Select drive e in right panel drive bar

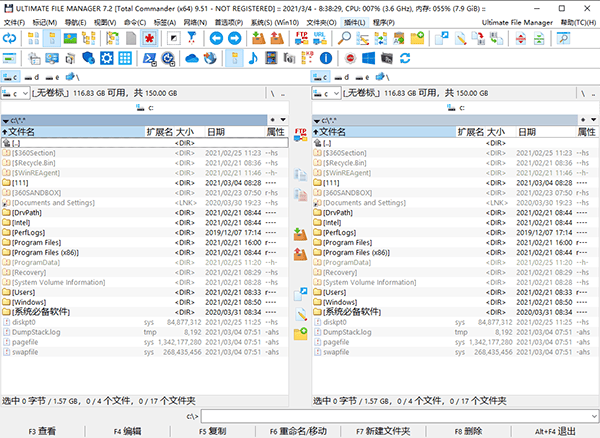point(362,77)
